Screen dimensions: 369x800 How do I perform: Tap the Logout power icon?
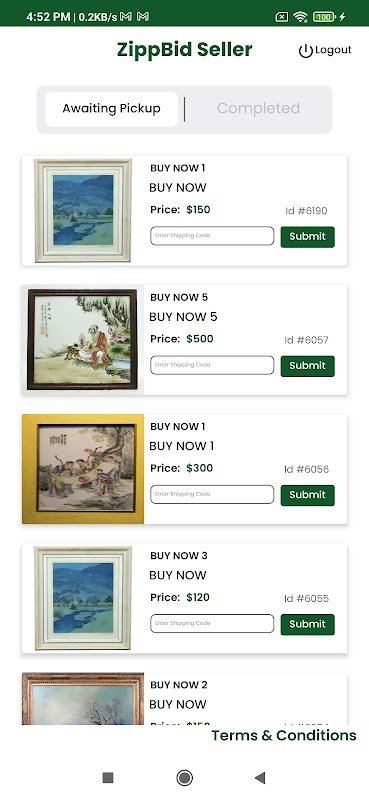[x=305, y=51]
